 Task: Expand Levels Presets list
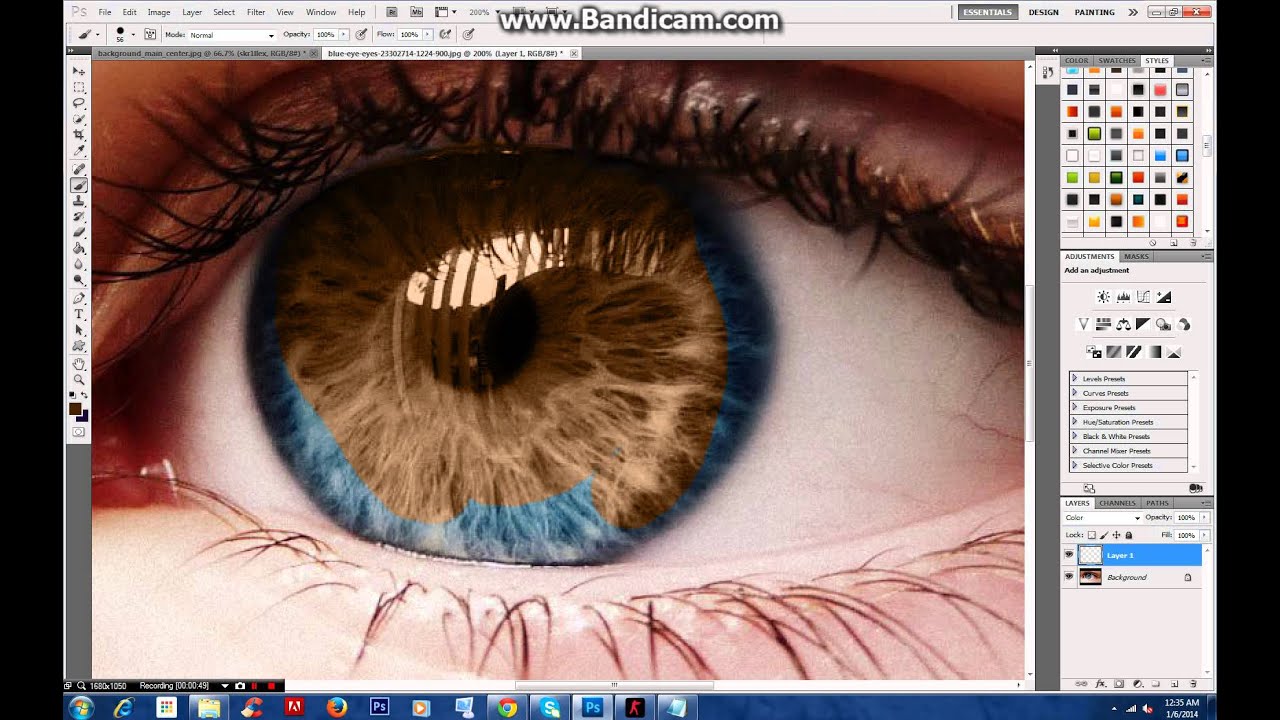pos(1075,379)
